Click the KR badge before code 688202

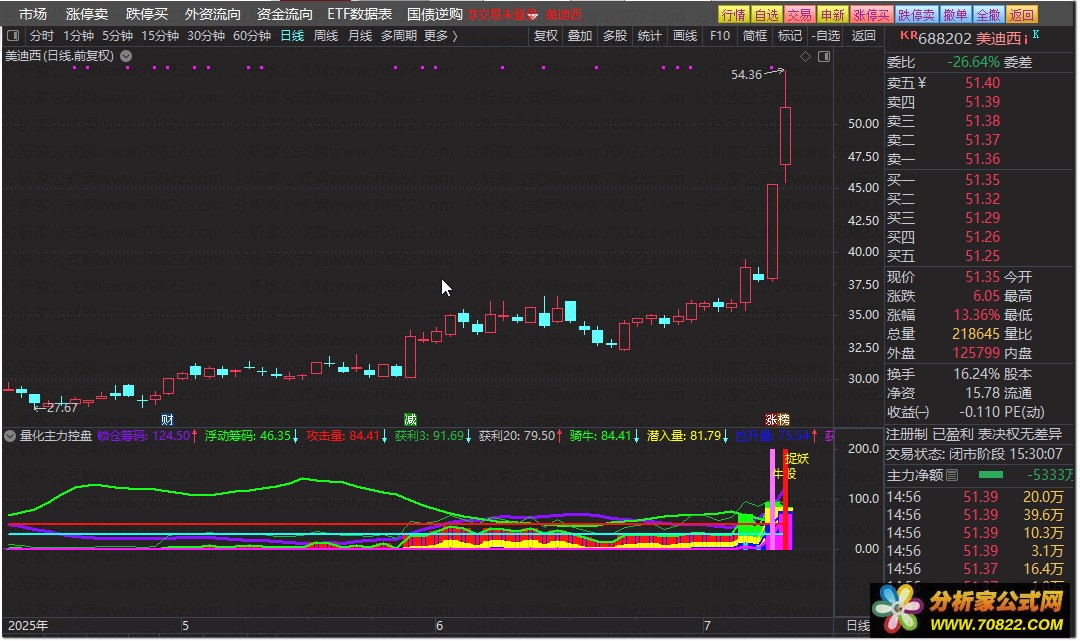coord(908,35)
